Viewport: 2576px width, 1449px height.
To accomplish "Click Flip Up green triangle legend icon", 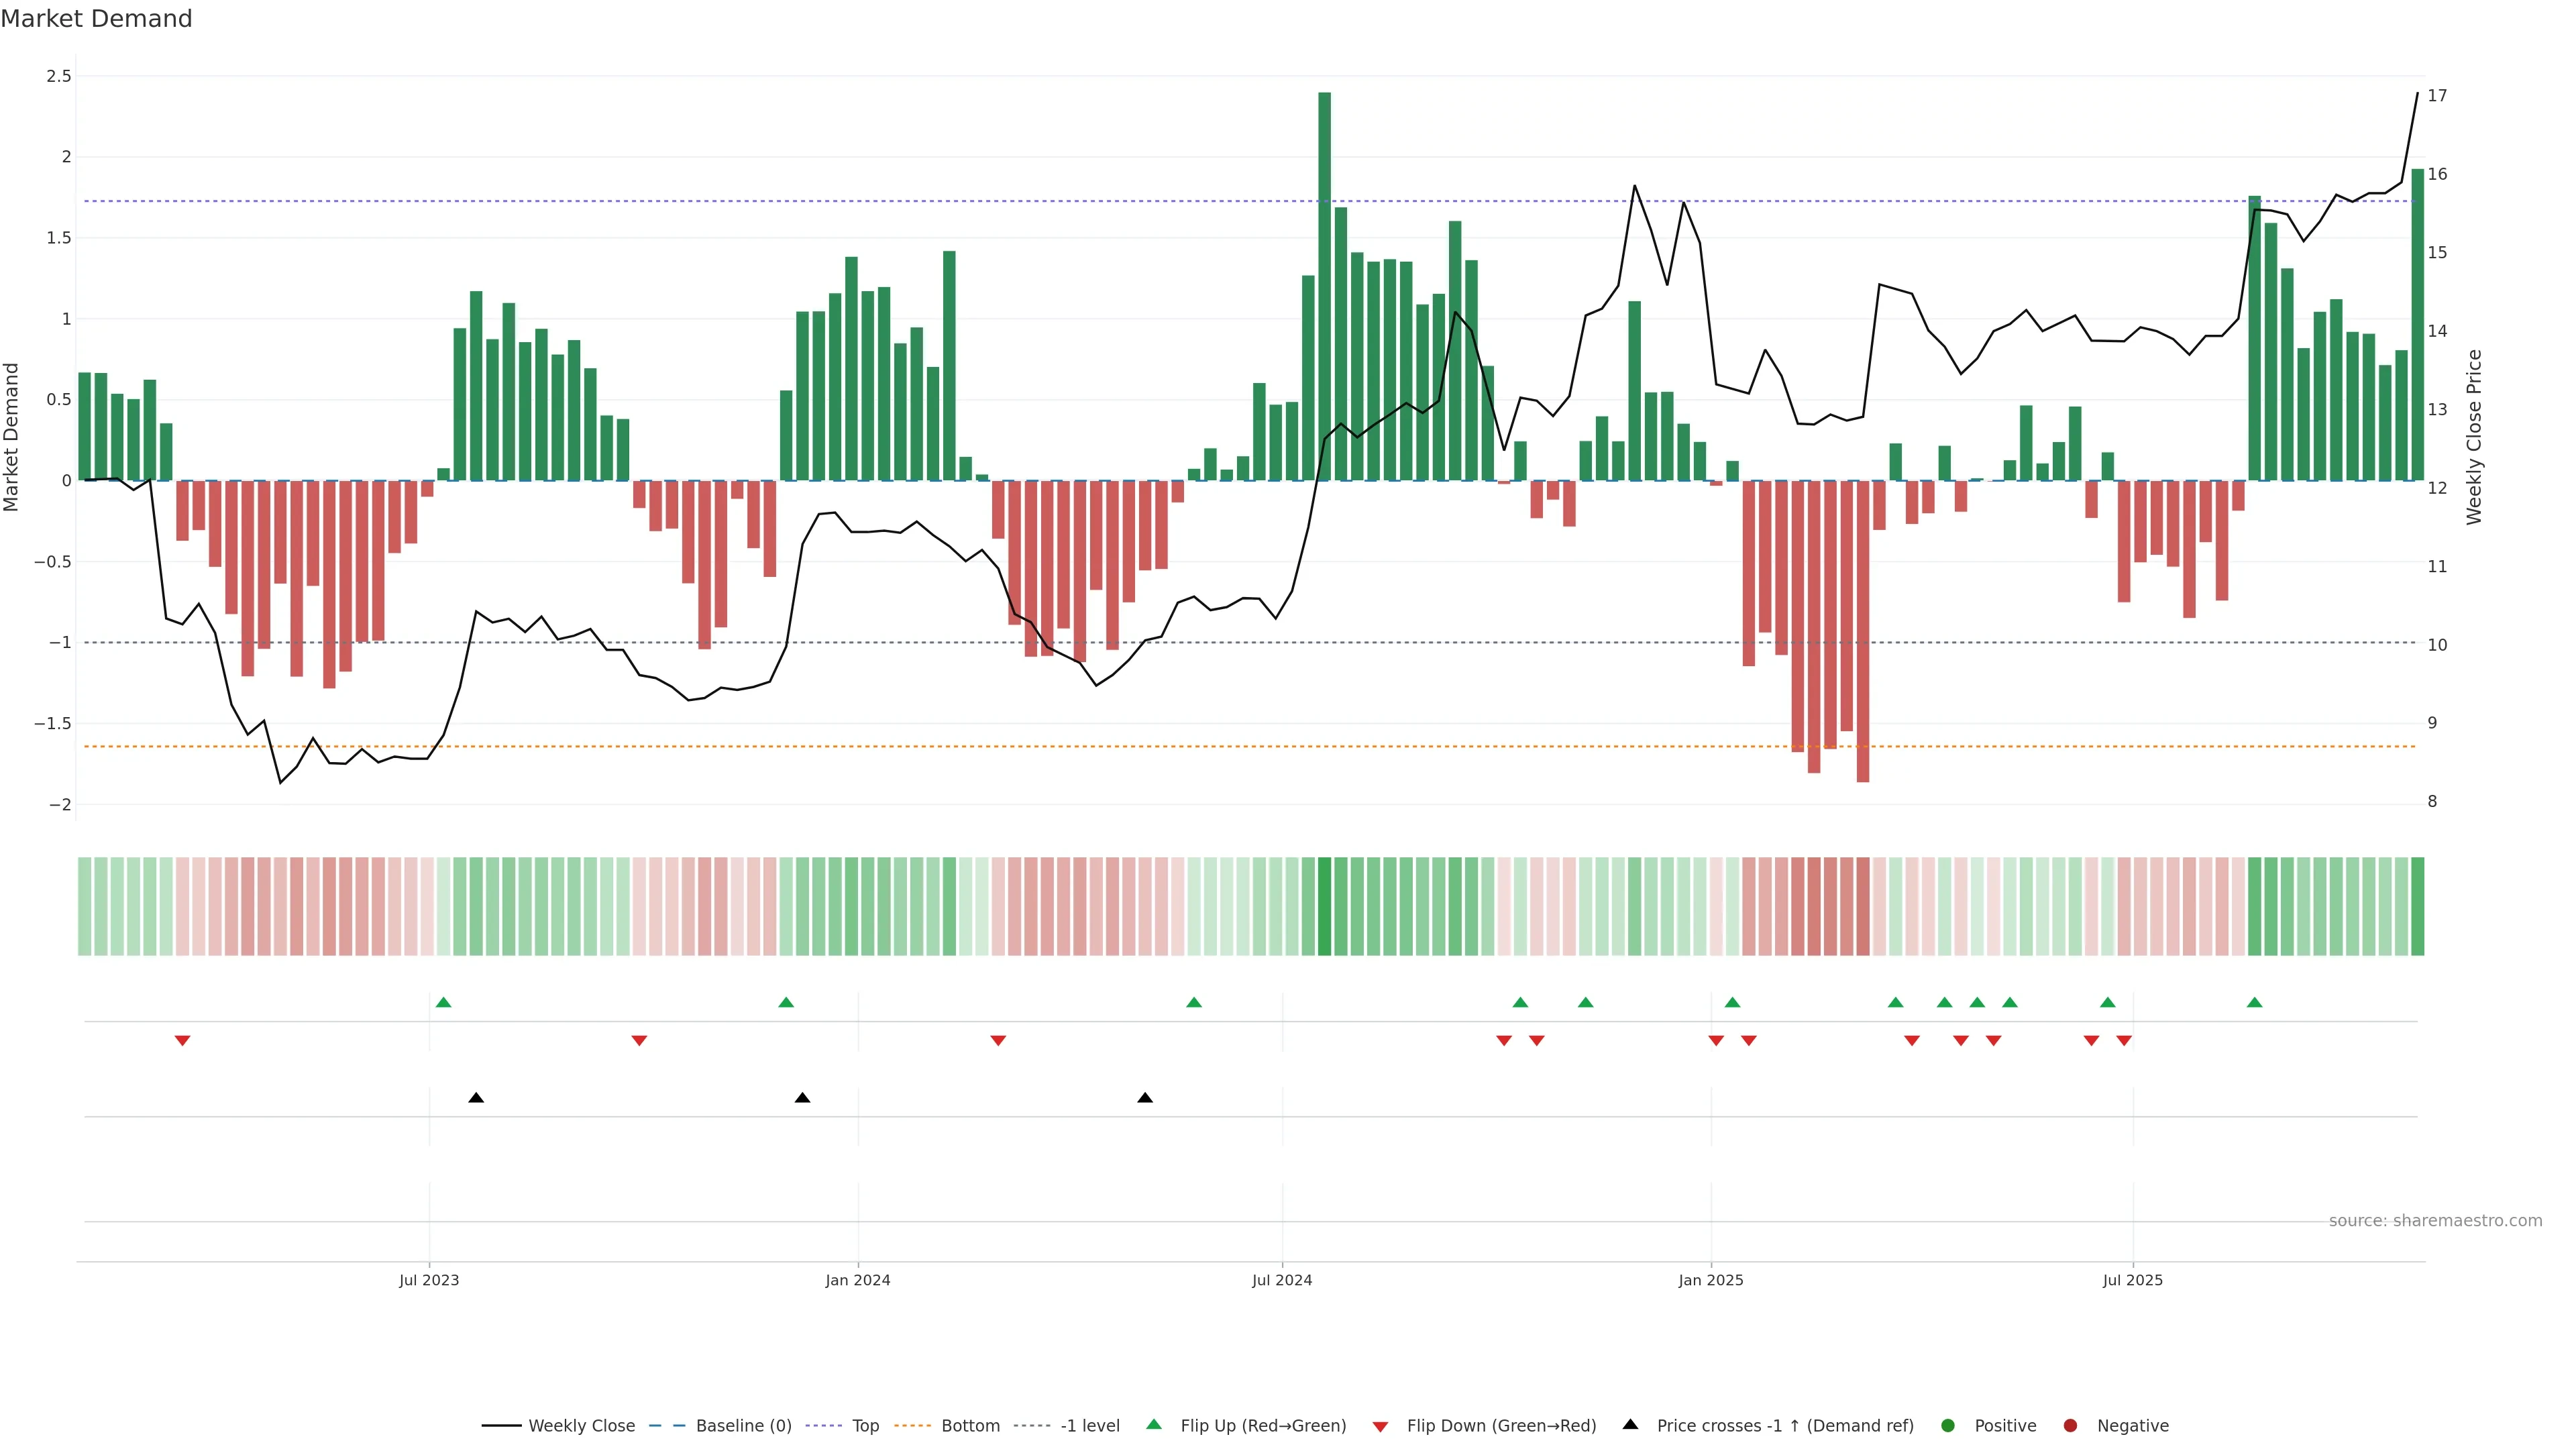I will [x=1154, y=1425].
